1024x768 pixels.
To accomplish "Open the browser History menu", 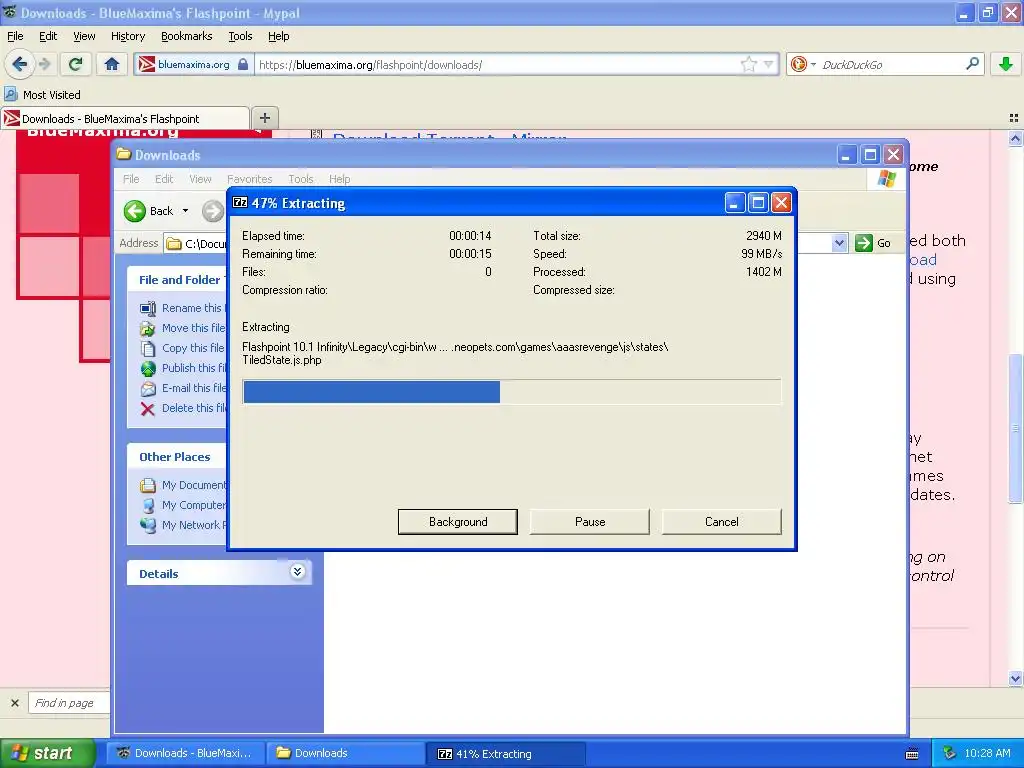I will (127, 36).
